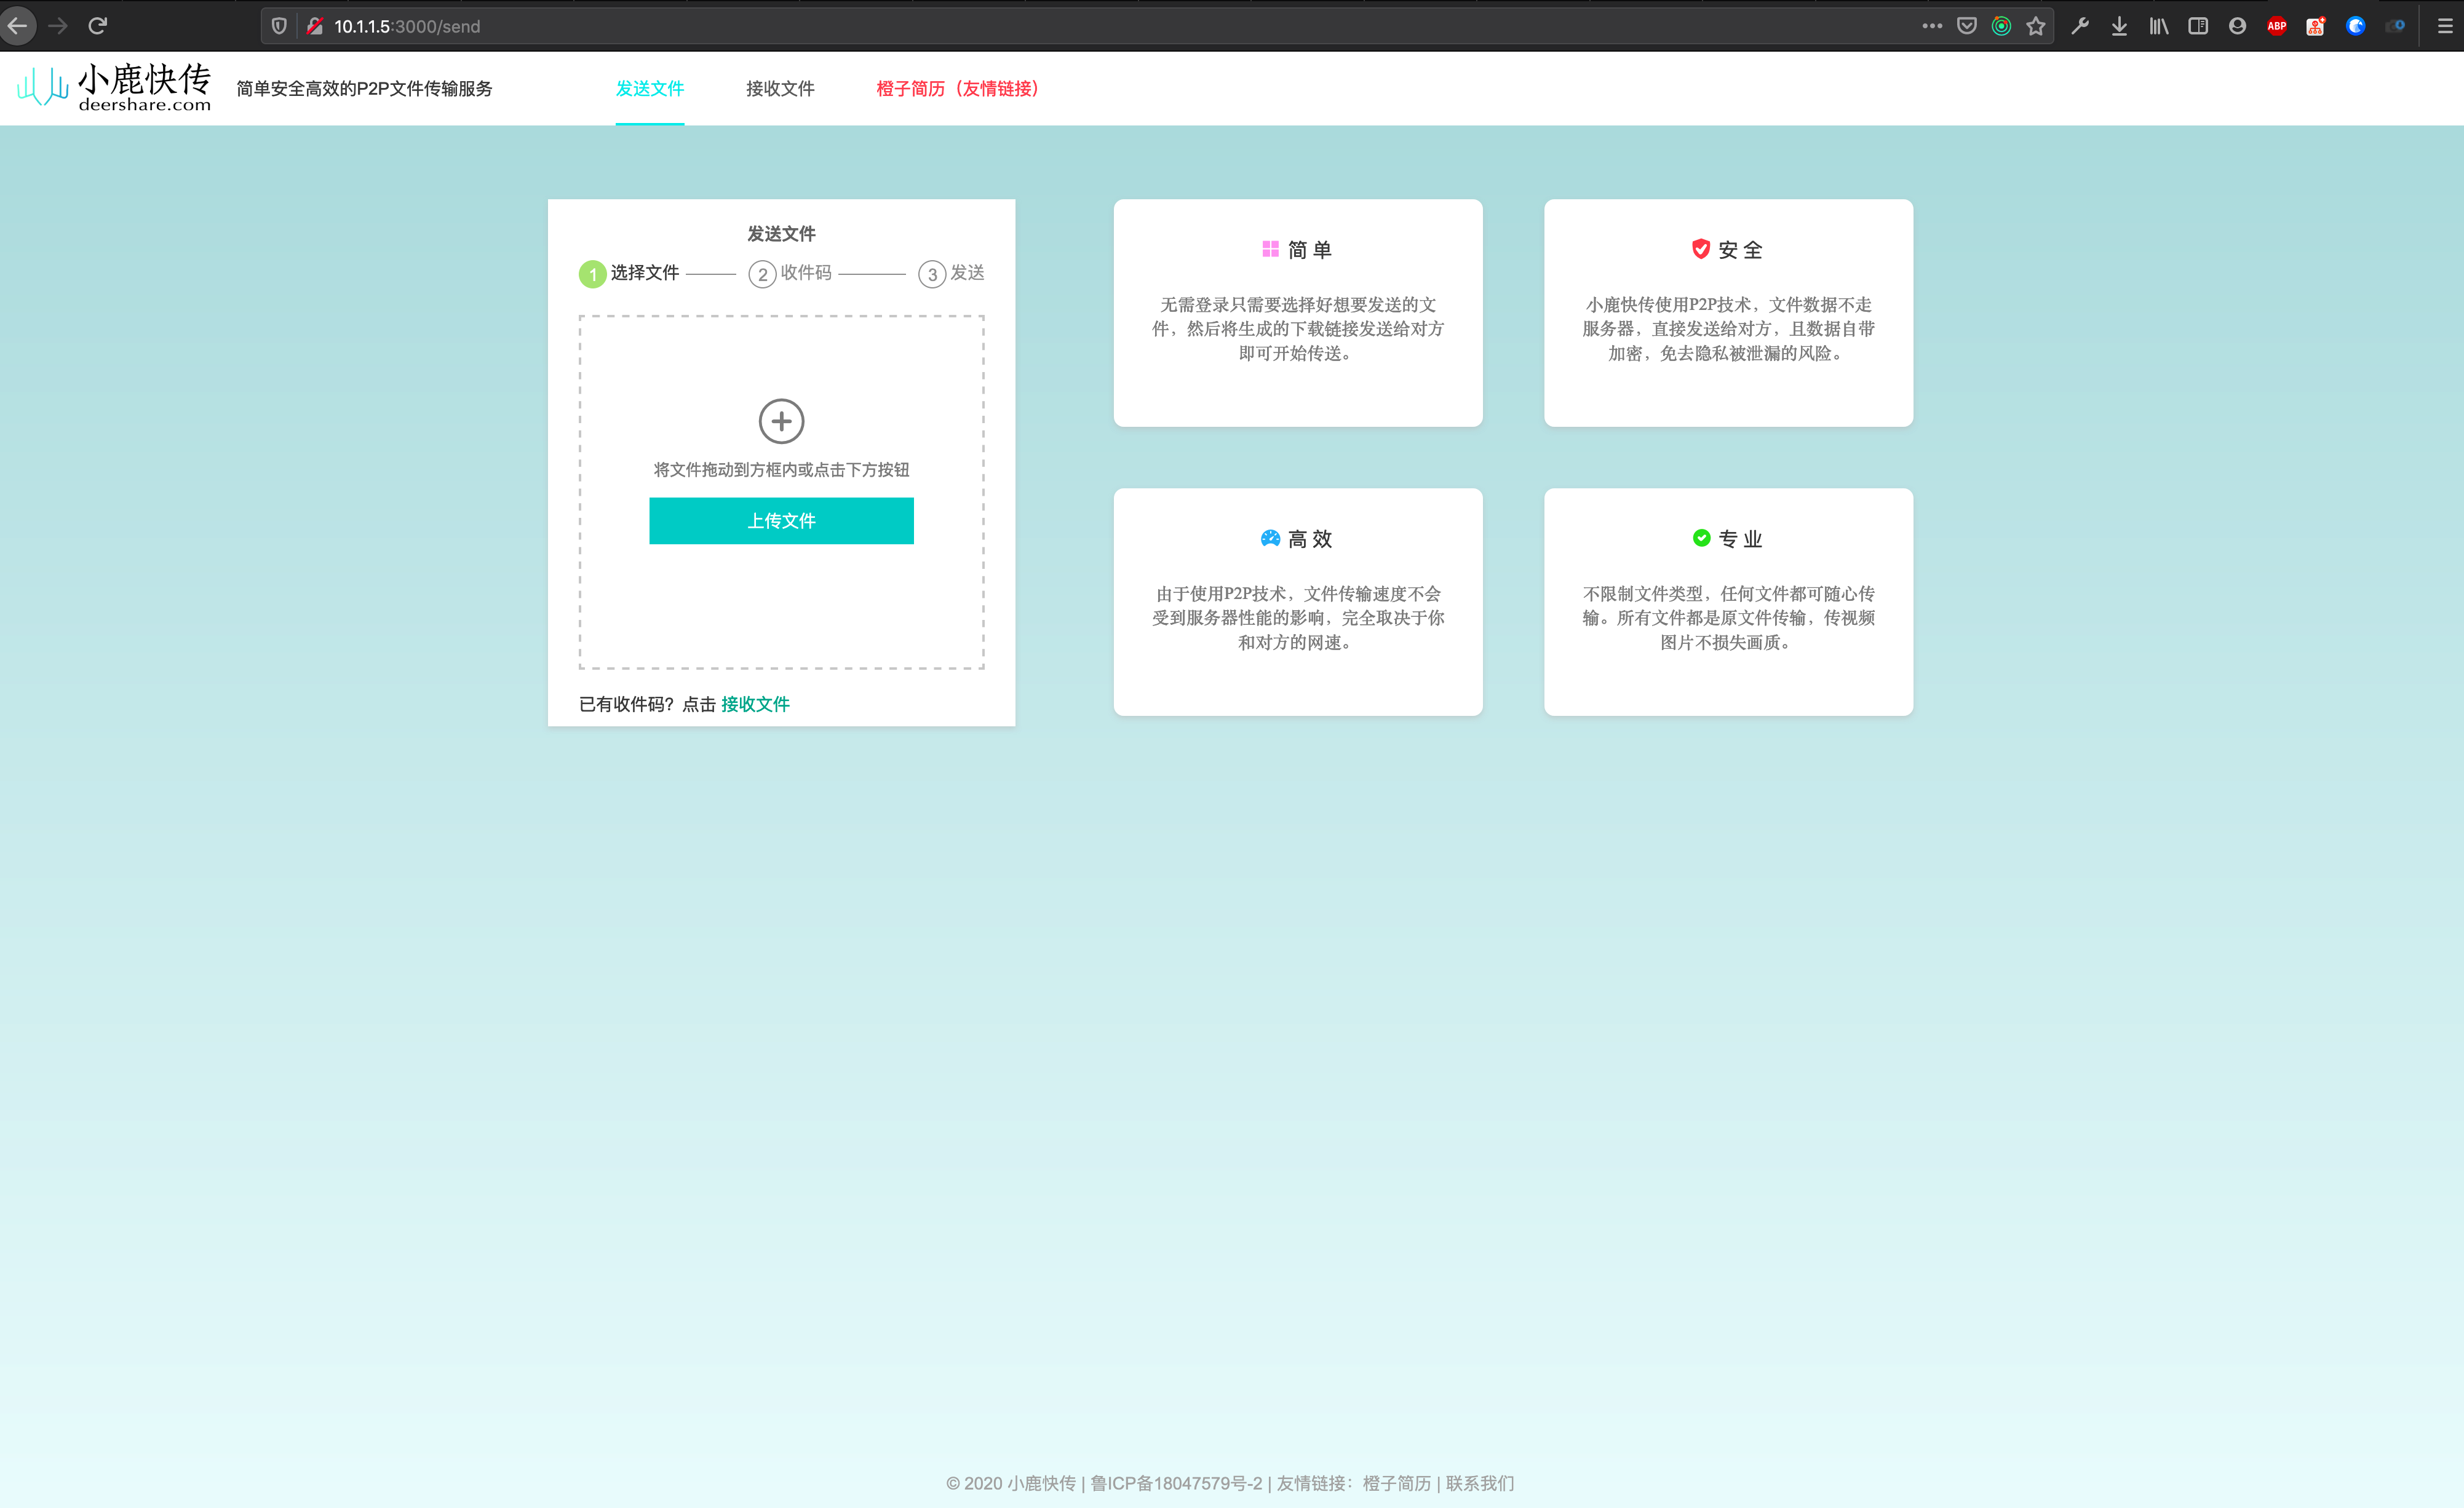Viewport: 2464px width, 1508px height.
Task: Open Adblock Plus extension icon
Action: [x=2276, y=26]
